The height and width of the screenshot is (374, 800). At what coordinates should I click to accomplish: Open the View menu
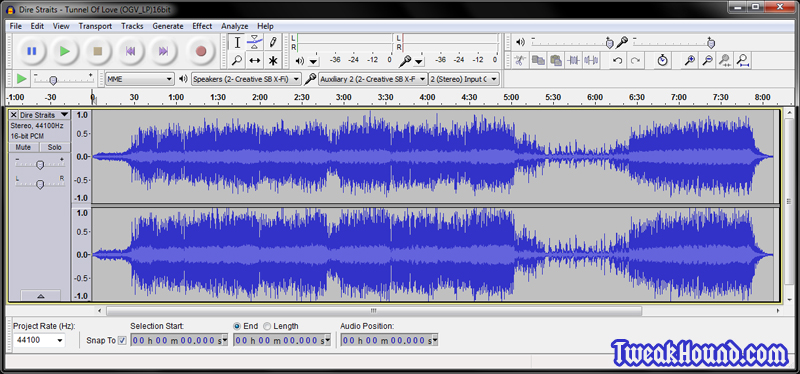61,26
